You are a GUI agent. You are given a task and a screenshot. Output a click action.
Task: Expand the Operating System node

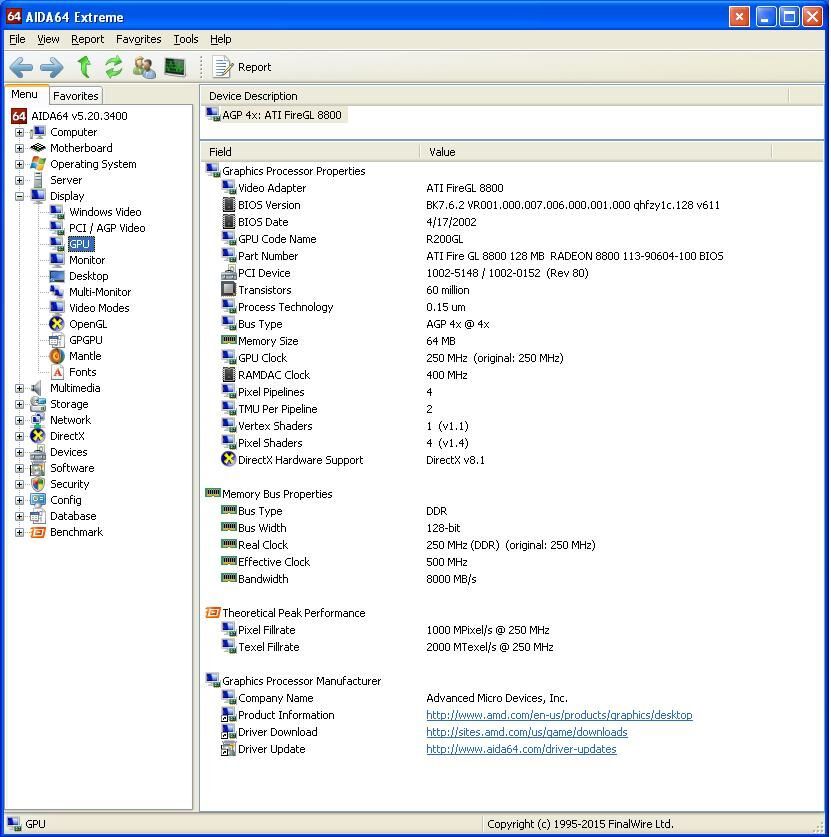click(19, 164)
